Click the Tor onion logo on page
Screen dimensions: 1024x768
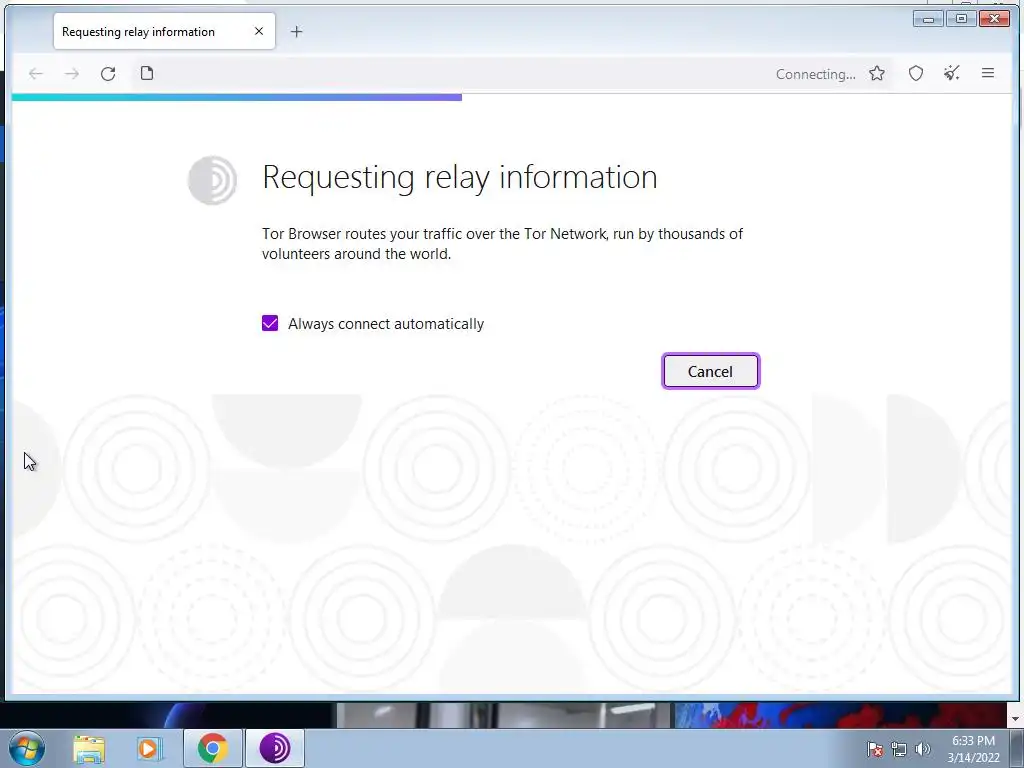click(x=212, y=180)
